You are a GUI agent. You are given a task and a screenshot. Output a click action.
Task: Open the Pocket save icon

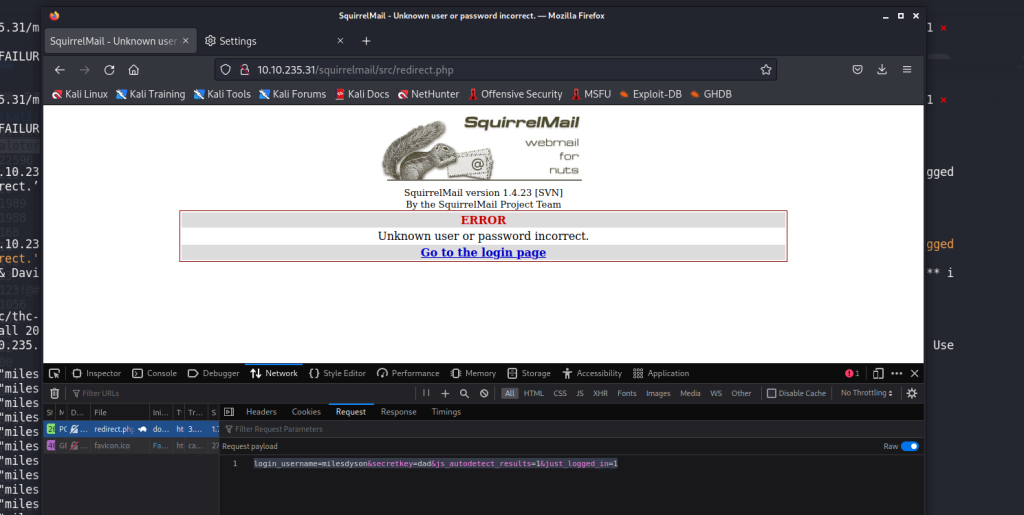[x=857, y=70]
